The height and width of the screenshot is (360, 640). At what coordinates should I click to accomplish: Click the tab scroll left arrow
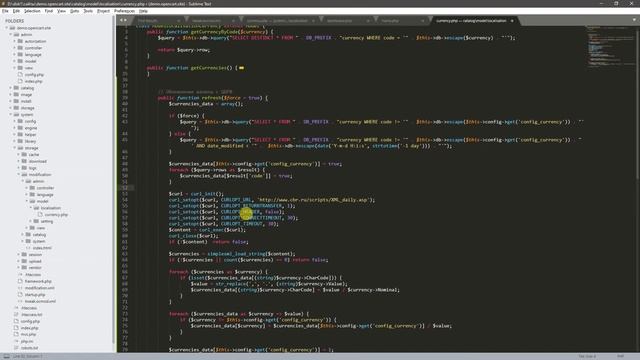121,20
